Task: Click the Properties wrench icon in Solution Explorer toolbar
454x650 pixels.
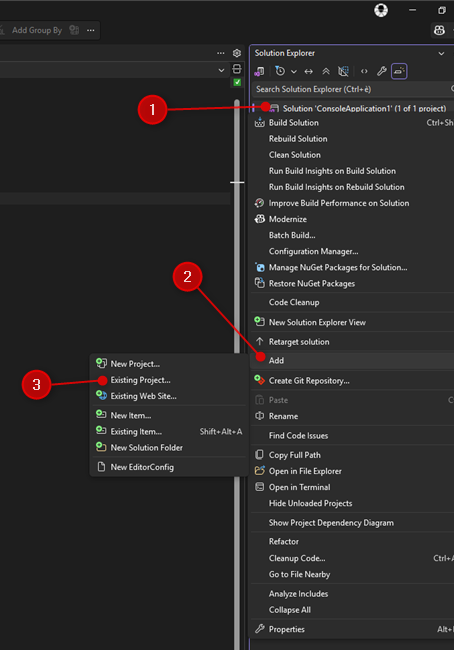Action: pos(381,71)
